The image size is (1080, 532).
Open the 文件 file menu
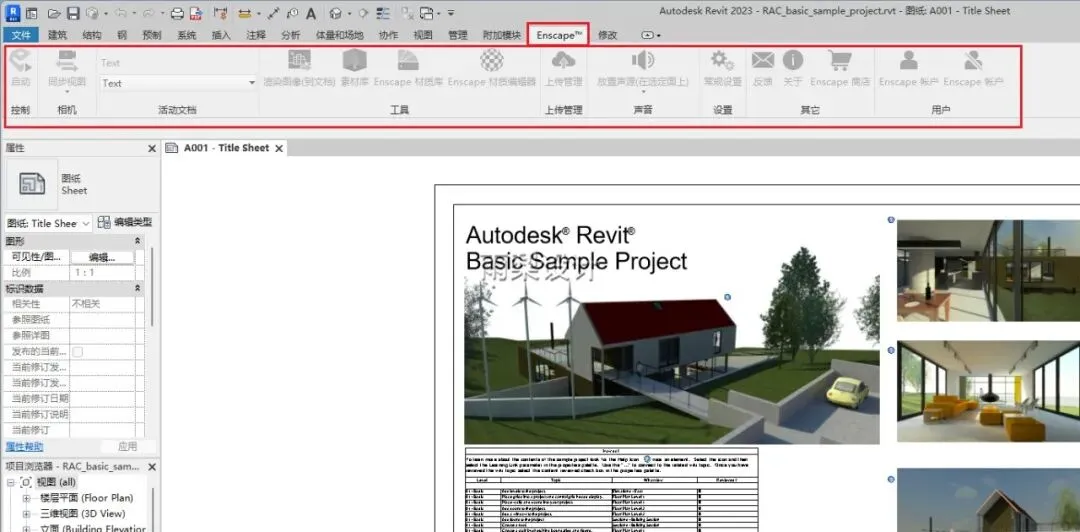[x=22, y=35]
